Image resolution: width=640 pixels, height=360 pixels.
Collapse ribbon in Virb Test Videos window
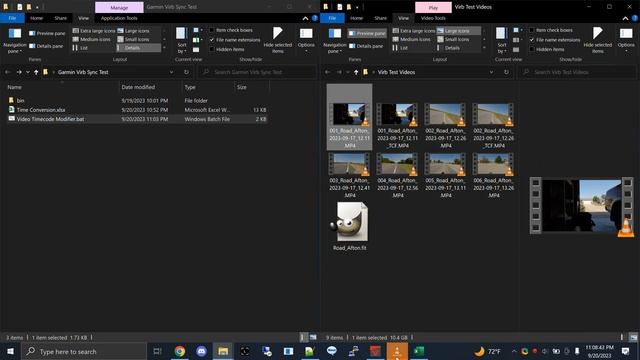(625, 18)
